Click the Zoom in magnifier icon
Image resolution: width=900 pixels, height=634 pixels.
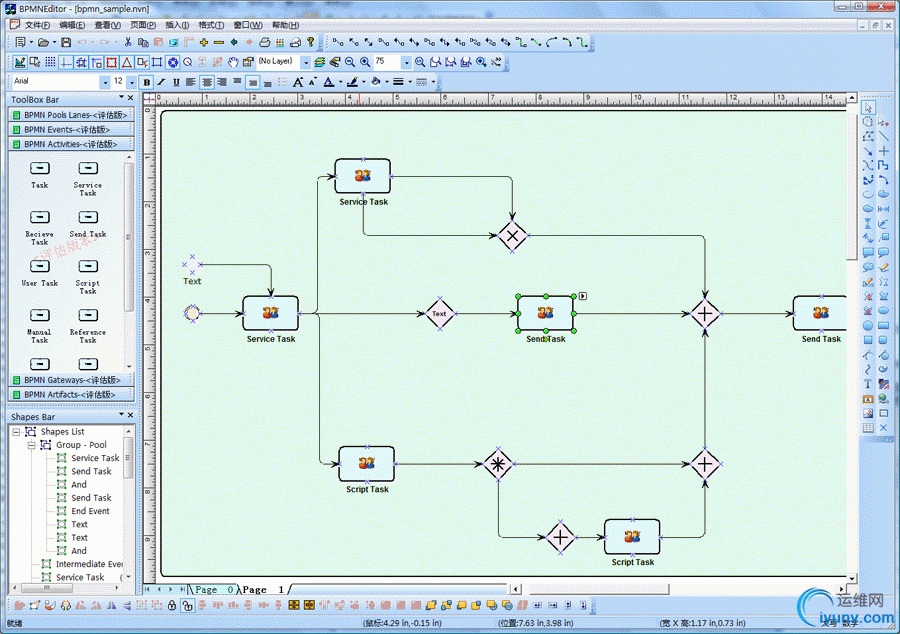pos(364,62)
